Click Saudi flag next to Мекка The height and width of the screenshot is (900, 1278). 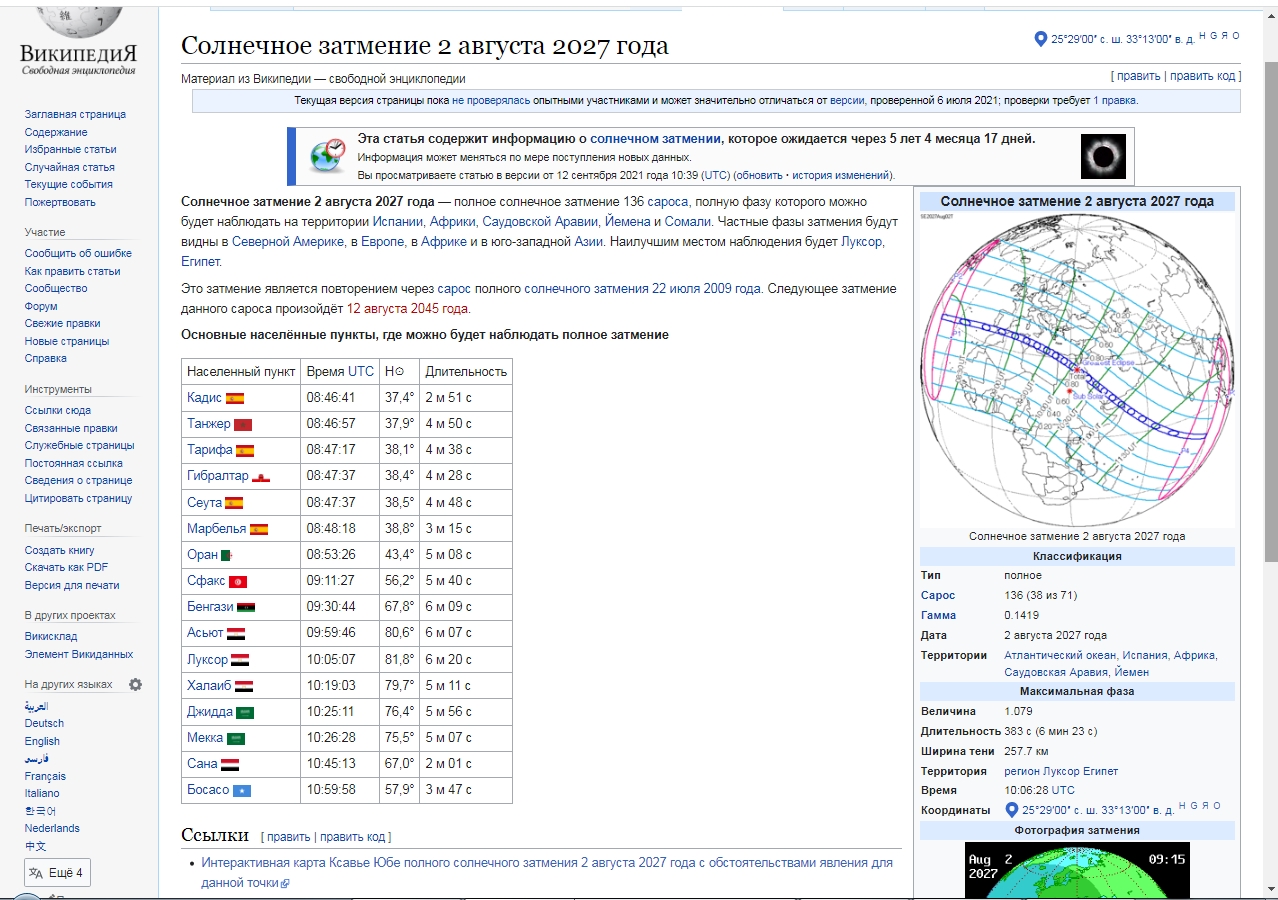coord(236,738)
